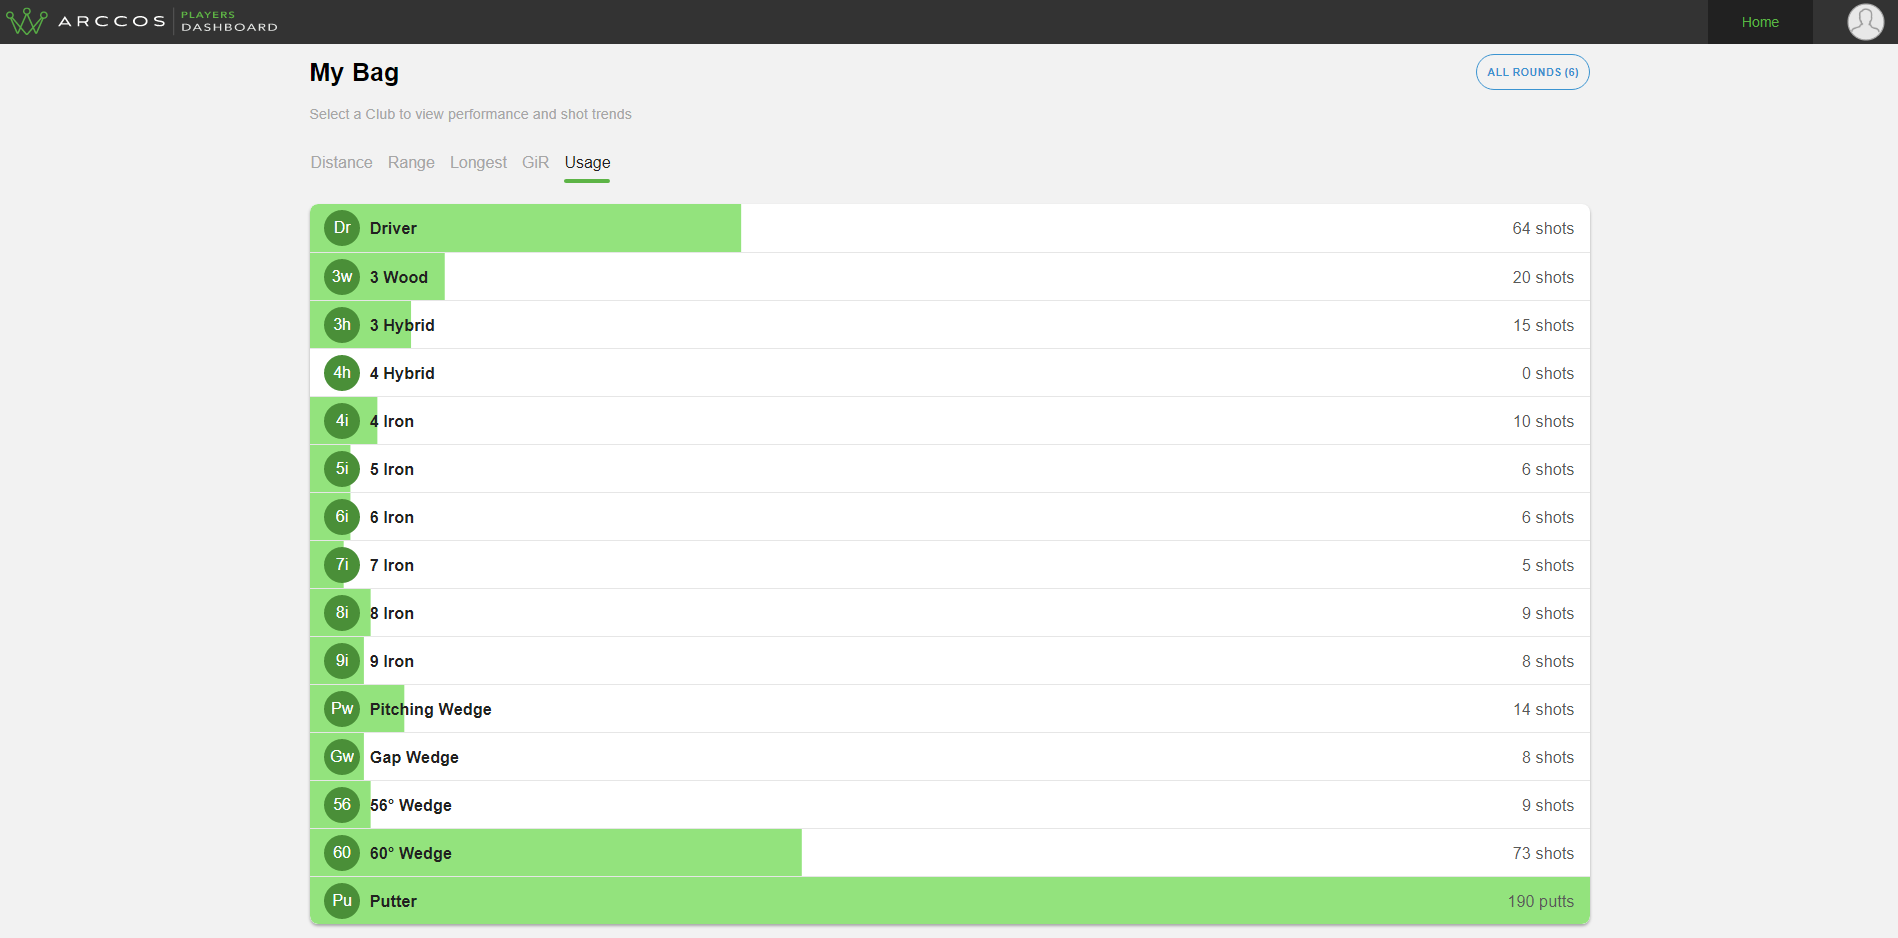Select the Putter 'Pu' badge
Screen dimensions: 1898x938
click(x=342, y=901)
